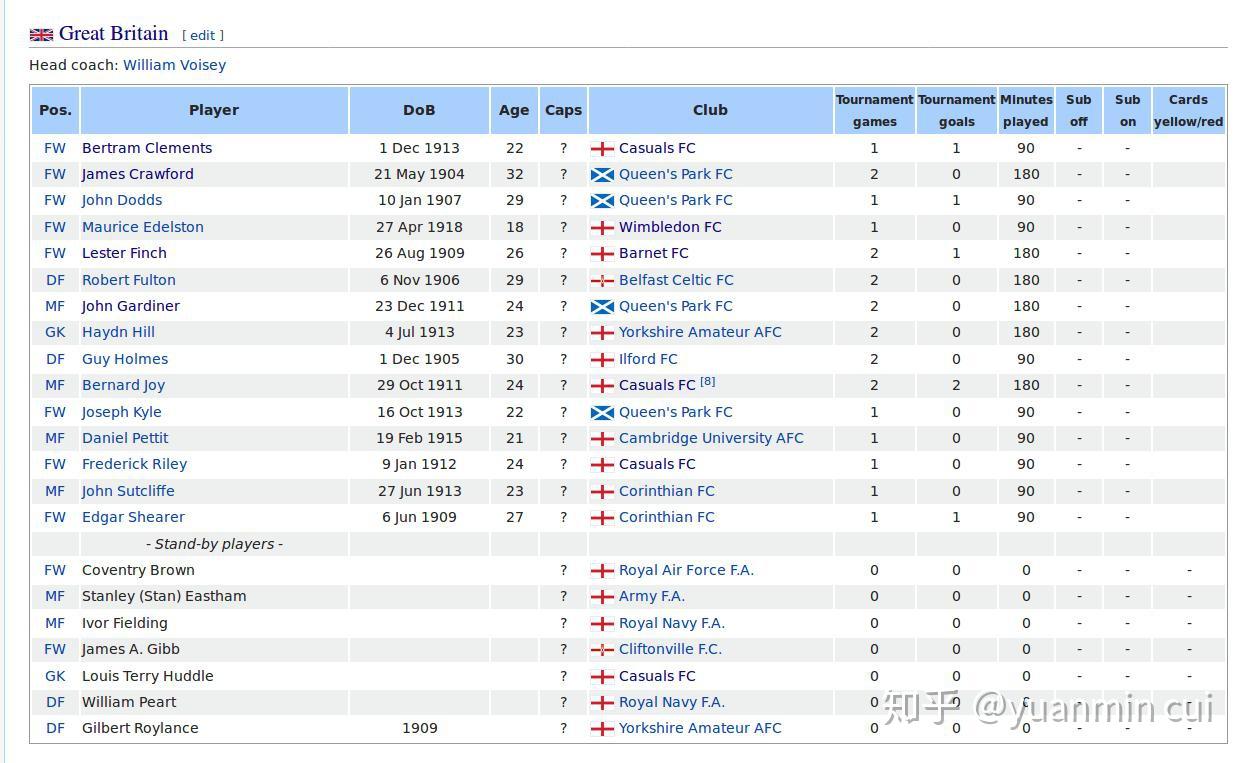The width and height of the screenshot is (1245, 763).
Task: Open the Robert Fulton player link
Action: point(129,280)
